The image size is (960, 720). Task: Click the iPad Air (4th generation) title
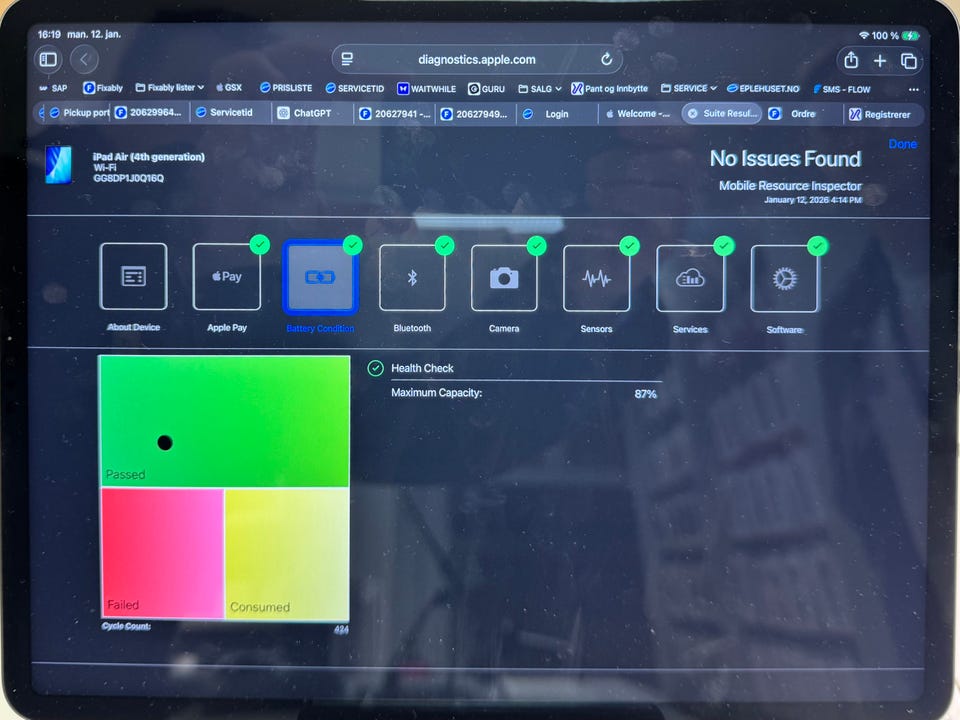(x=148, y=157)
